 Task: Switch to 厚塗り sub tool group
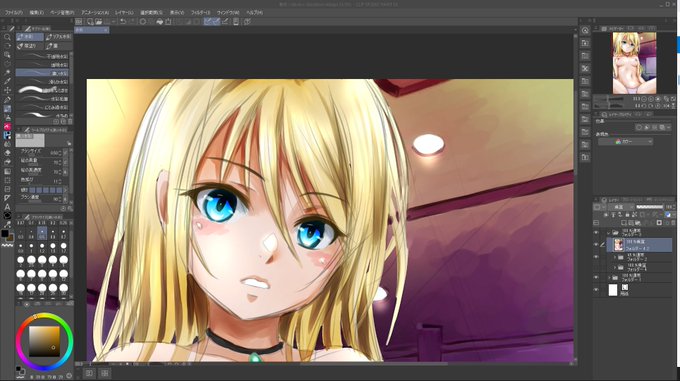click(30, 46)
